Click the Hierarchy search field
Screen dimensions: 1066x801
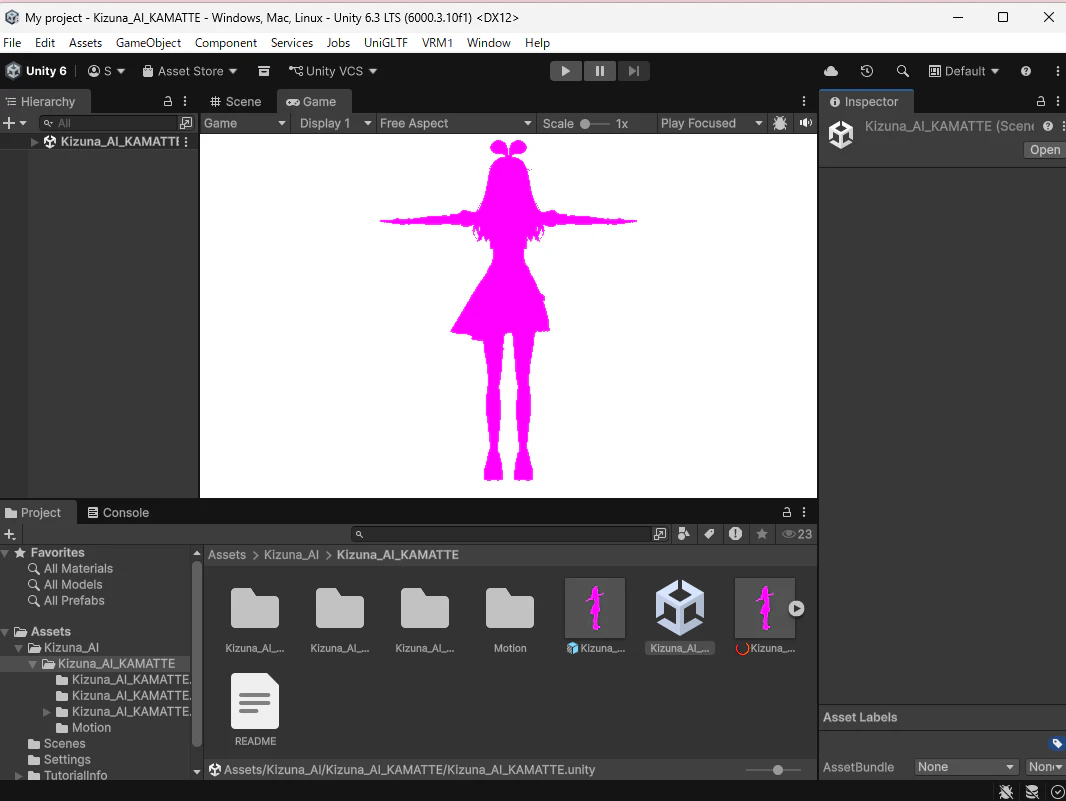109,123
